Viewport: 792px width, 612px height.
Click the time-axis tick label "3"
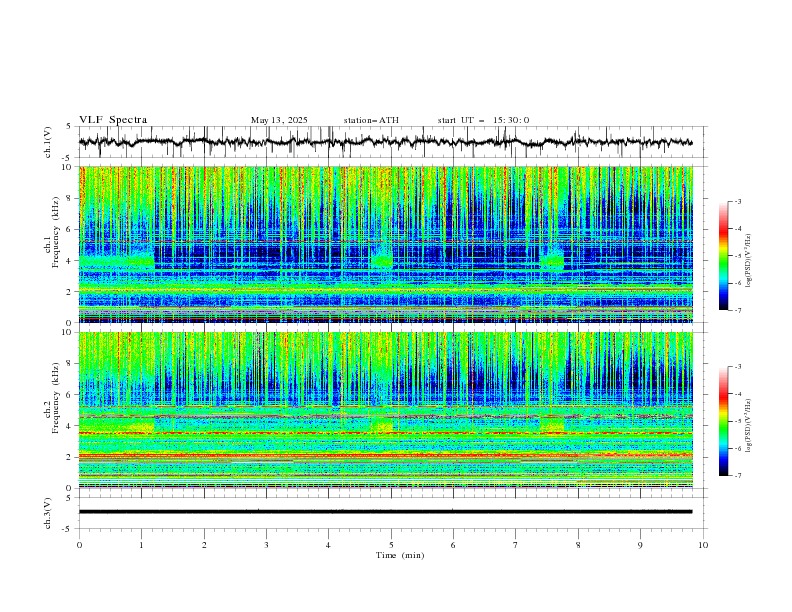pos(266,545)
